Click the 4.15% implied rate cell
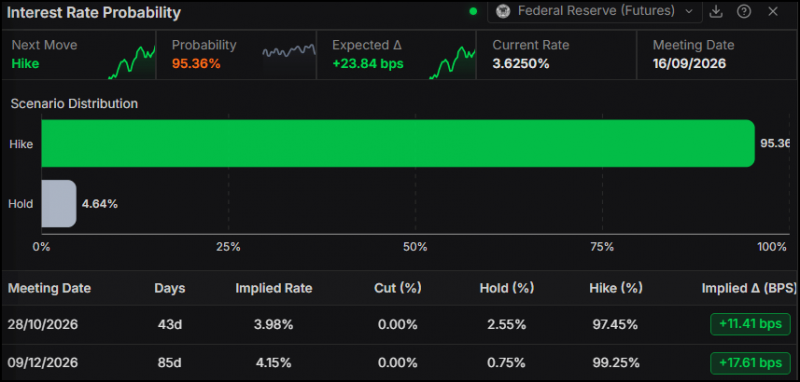Screen dimensions: 800x382 point(273,363)
